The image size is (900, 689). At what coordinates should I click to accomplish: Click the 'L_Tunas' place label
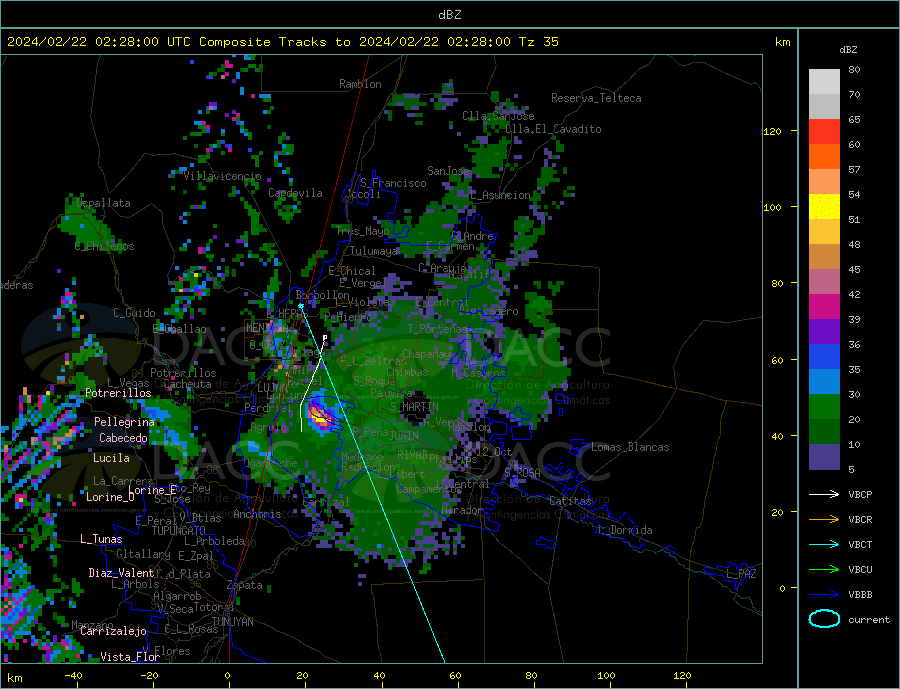(101, 539)
